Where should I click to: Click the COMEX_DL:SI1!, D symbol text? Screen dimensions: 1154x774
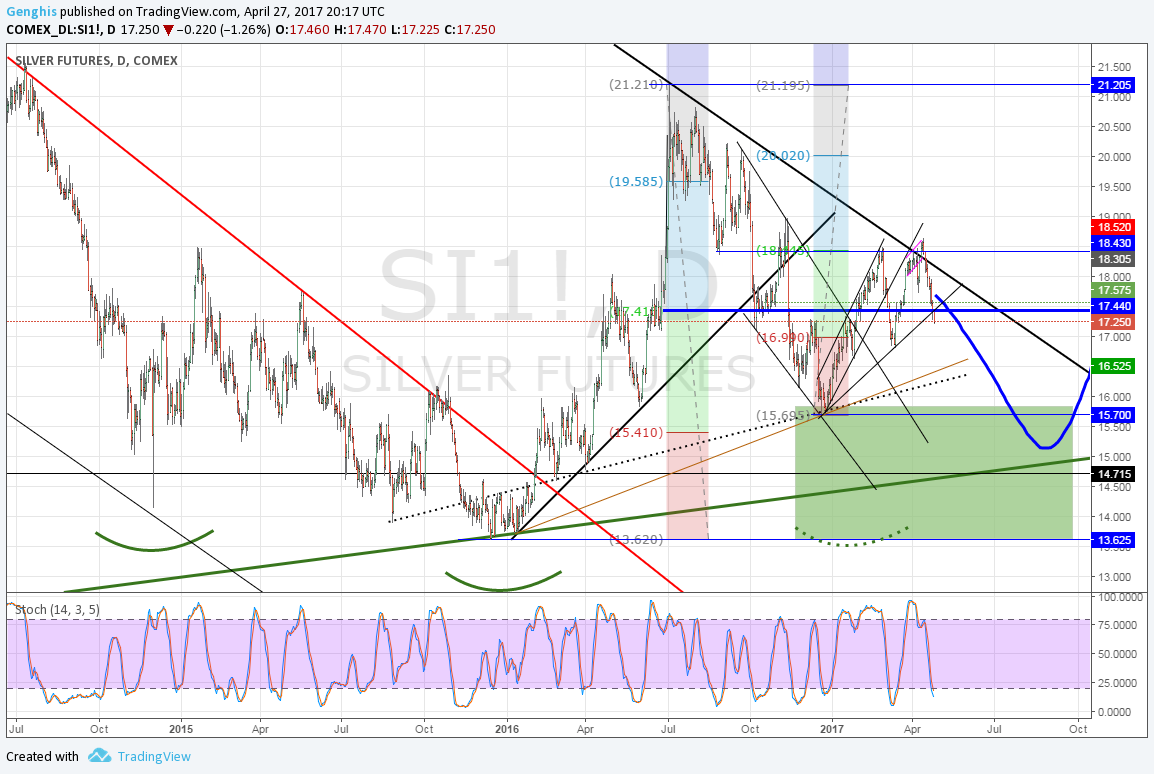pos(61,29)
